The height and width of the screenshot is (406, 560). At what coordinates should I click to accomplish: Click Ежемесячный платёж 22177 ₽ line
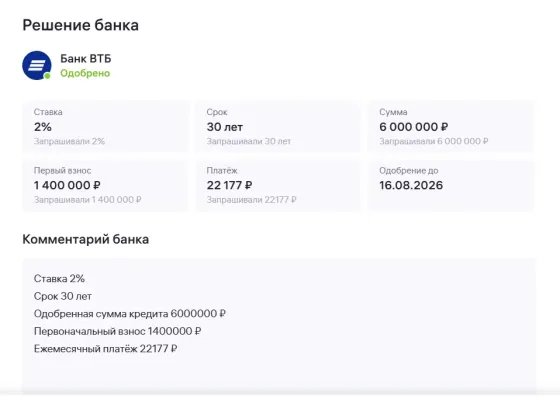pos(105,349)
